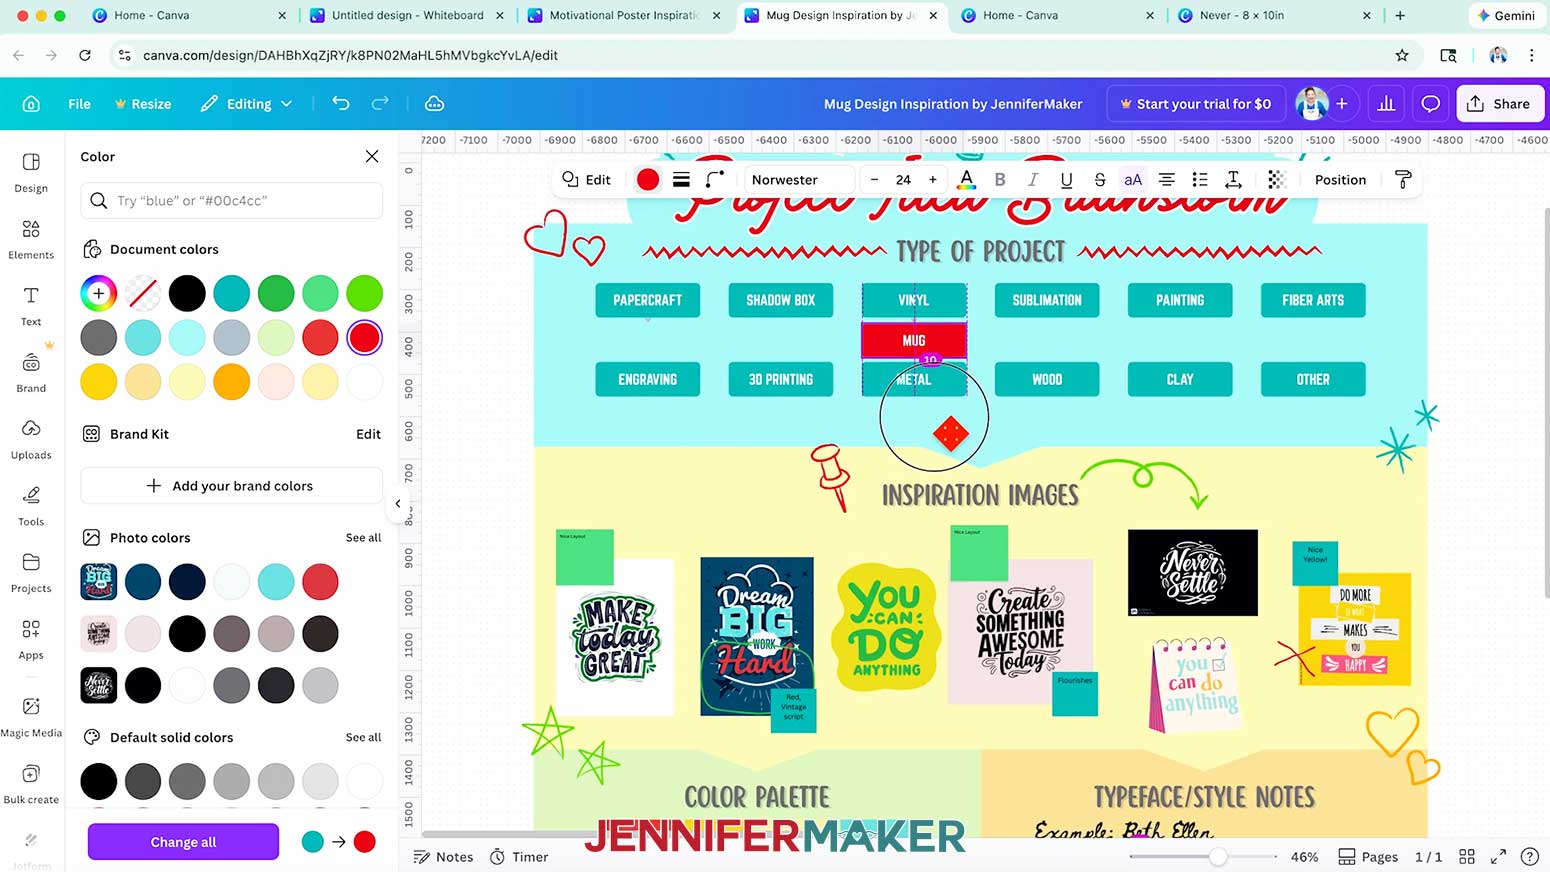The image size is (1550, 872).
Task: Go to Canva home icon
Action: pos(31,104)
